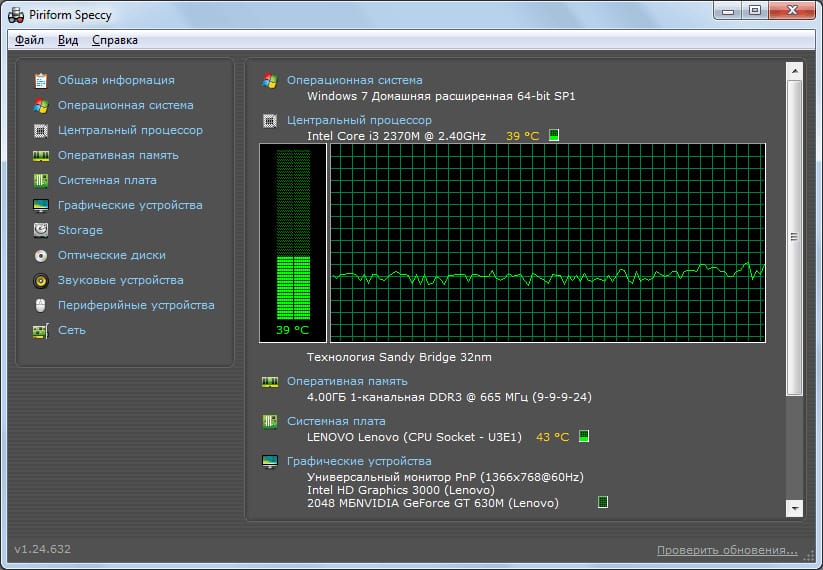Click the Общая информация sidebar icon
This screenshot has width=823, height=570.
[x=41, y=80]
